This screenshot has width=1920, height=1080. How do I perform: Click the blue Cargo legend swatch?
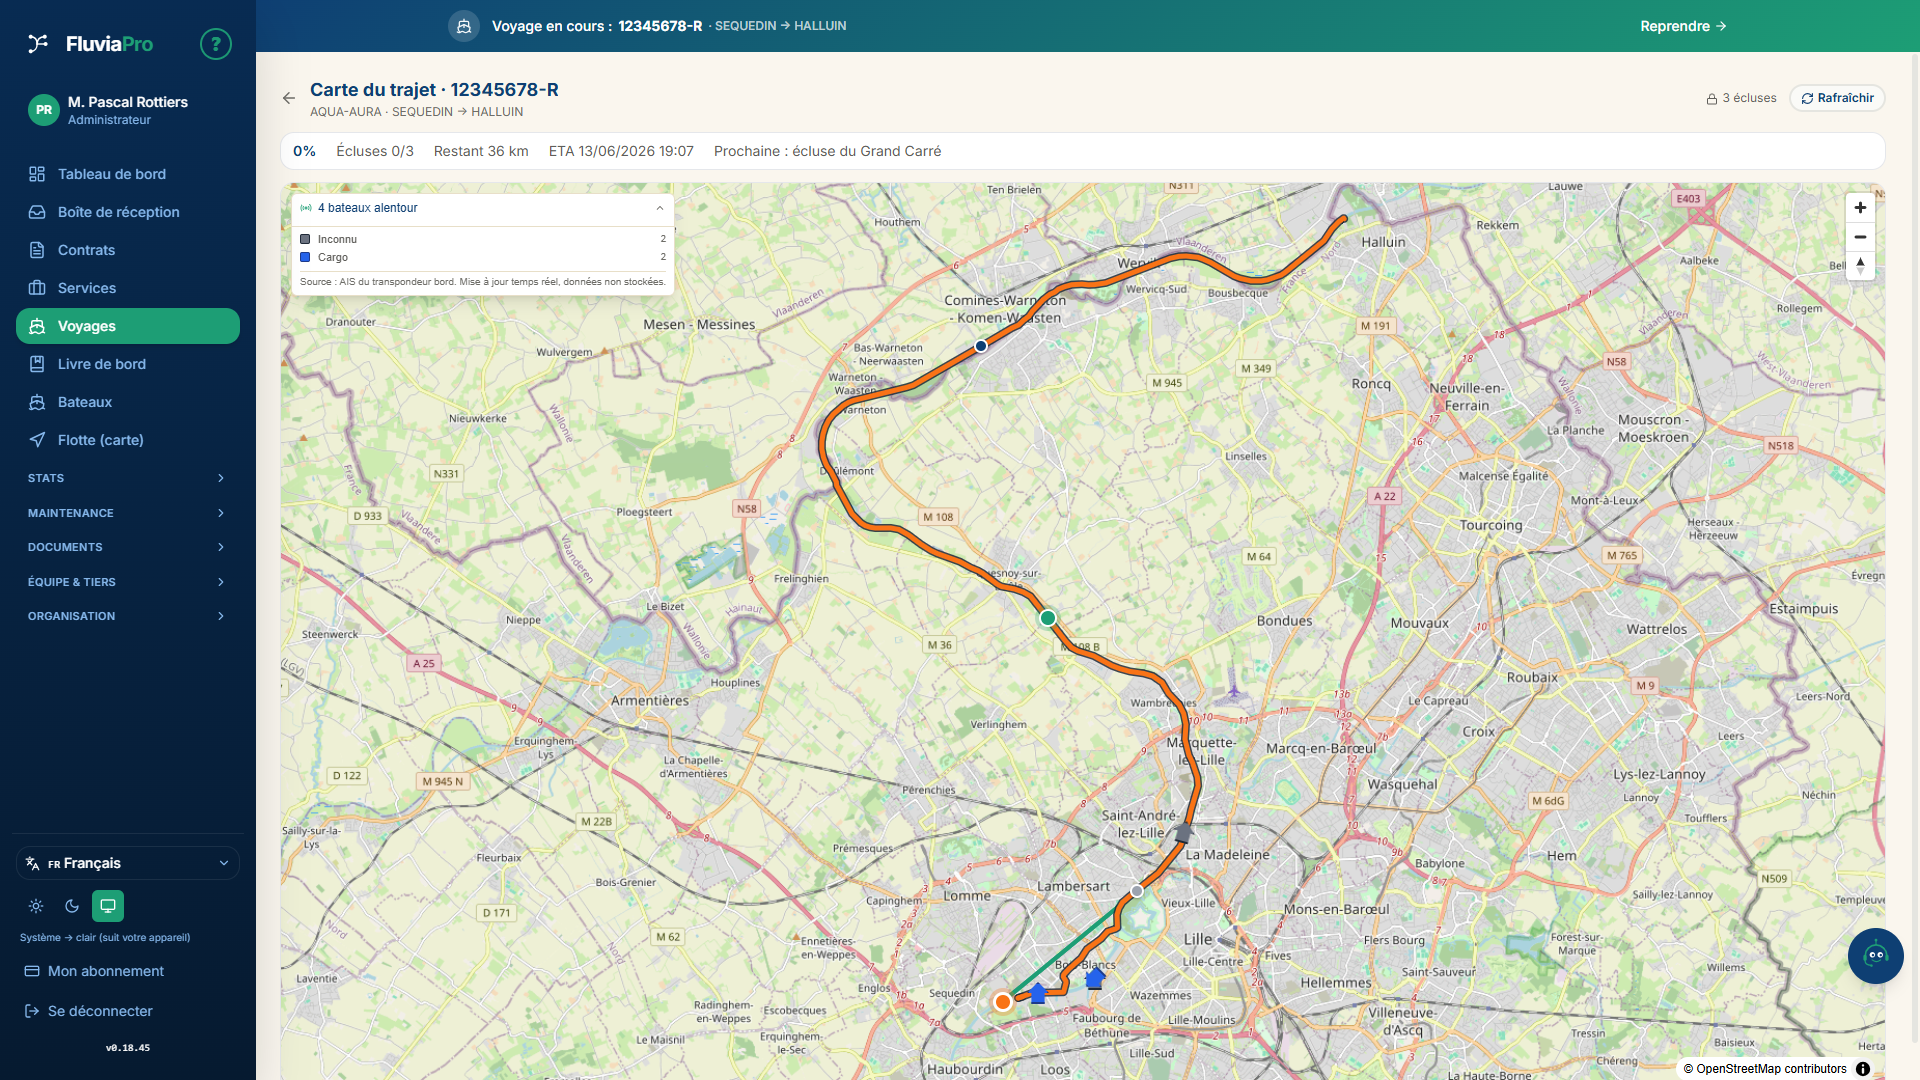point(305,257)
